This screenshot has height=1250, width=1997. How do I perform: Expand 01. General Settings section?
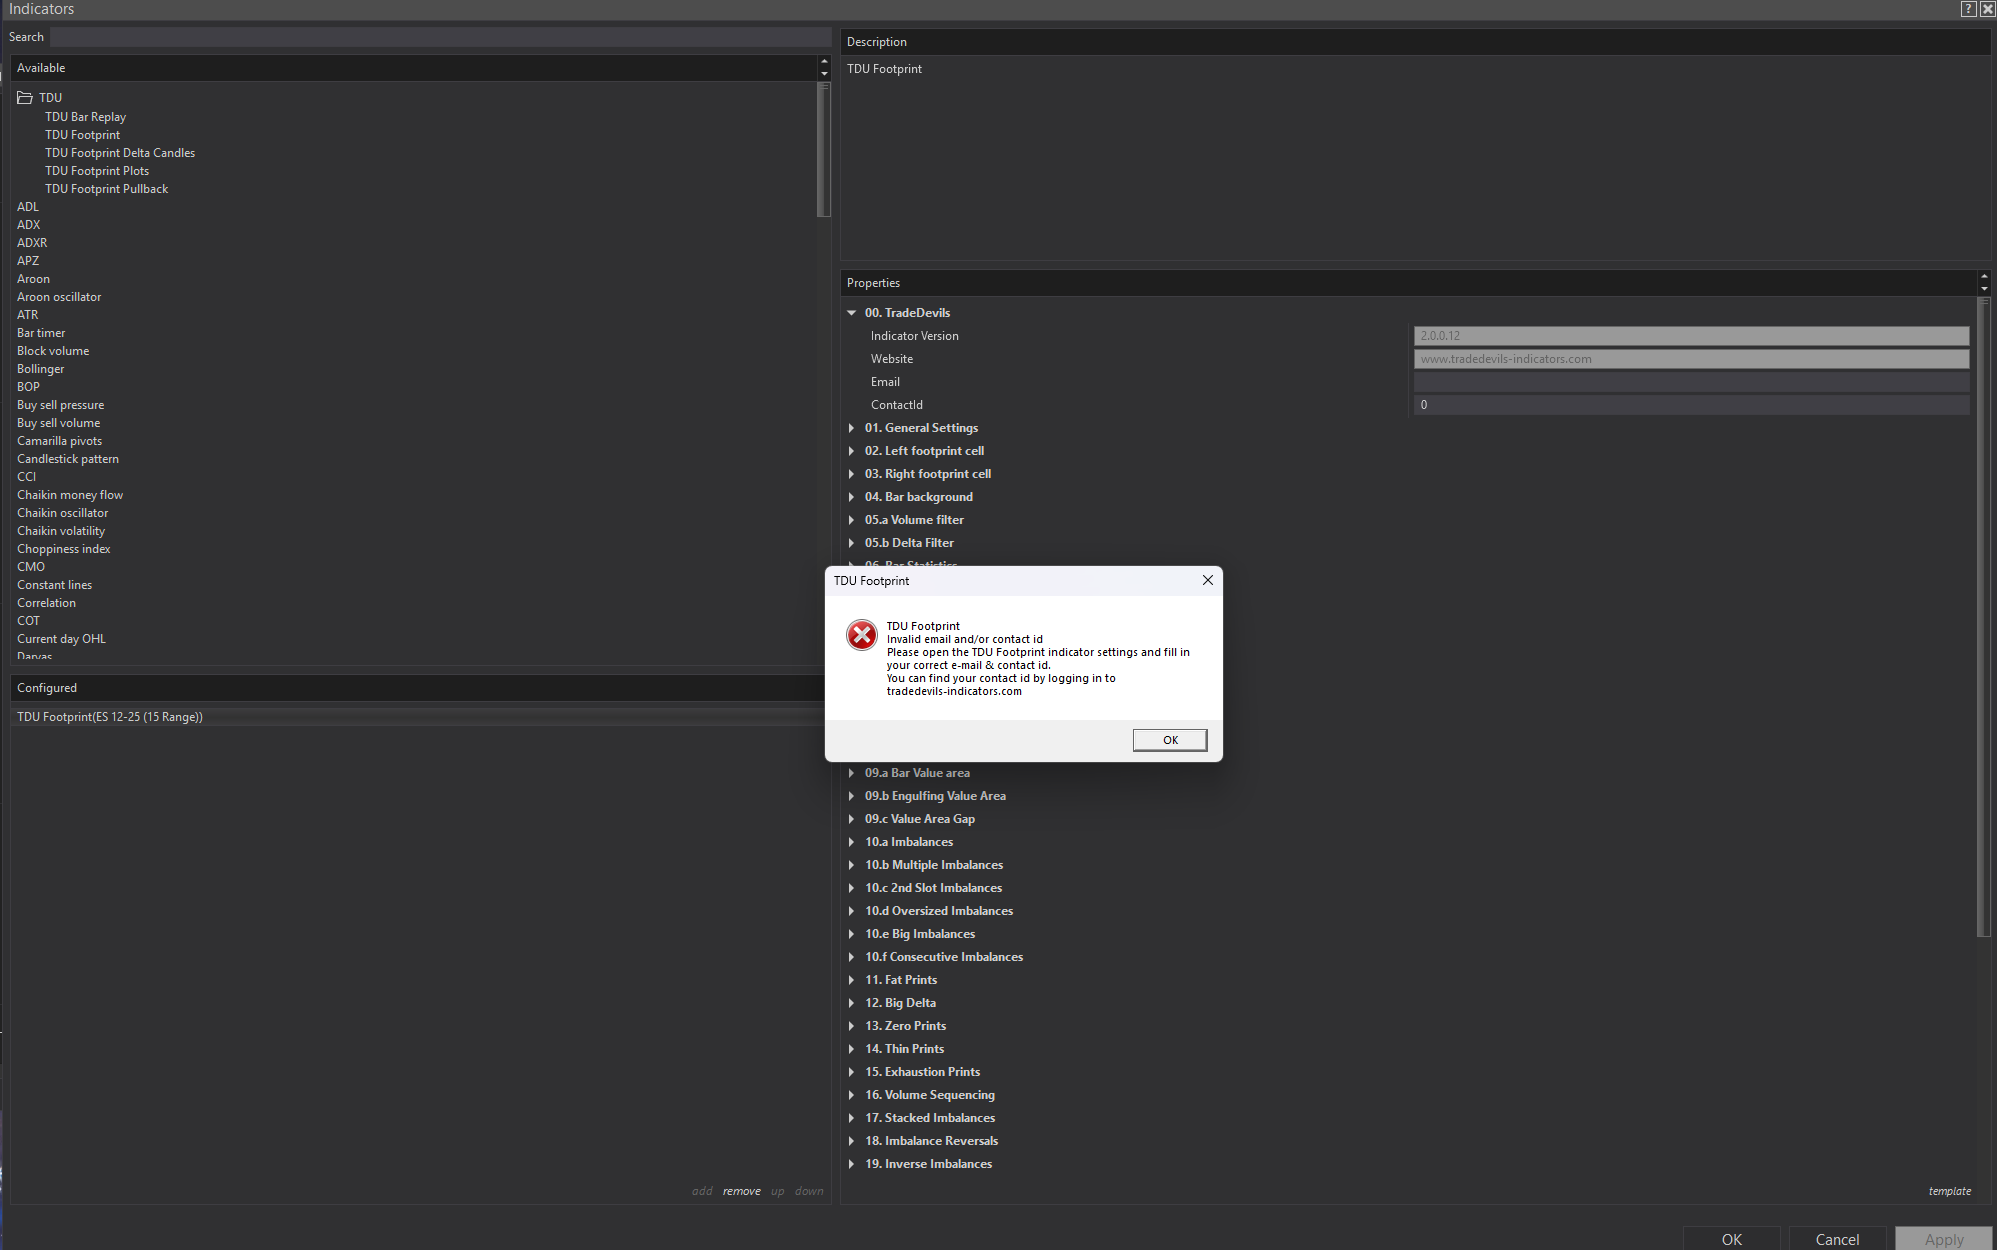pos(852,428)
